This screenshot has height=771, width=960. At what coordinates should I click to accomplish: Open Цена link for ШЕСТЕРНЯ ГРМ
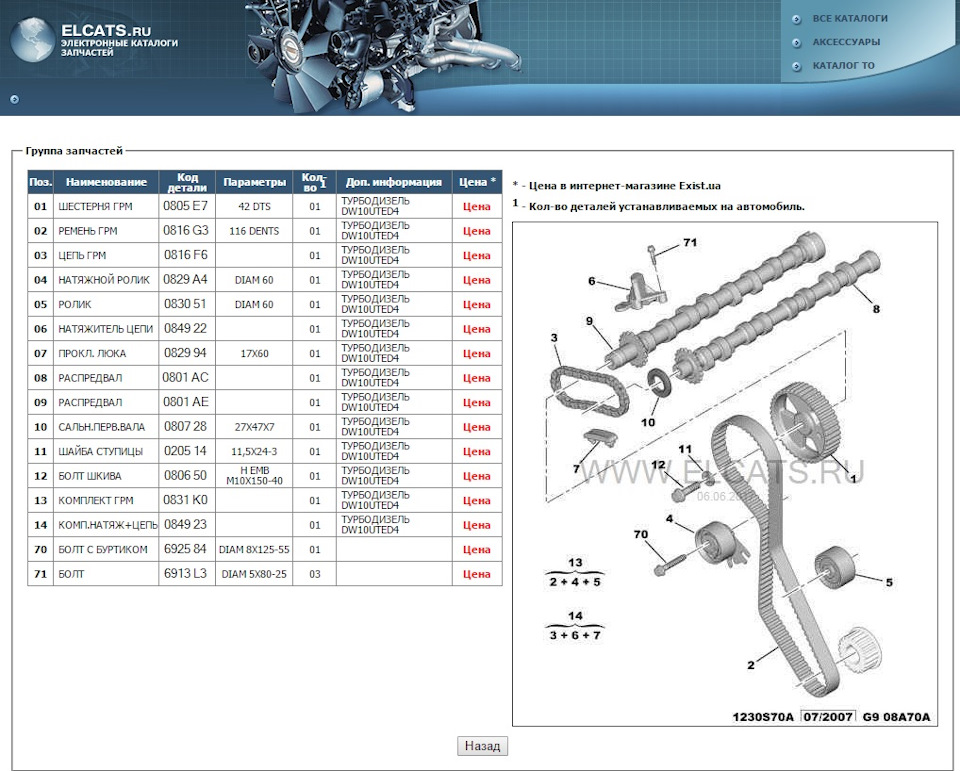point(476,206)
